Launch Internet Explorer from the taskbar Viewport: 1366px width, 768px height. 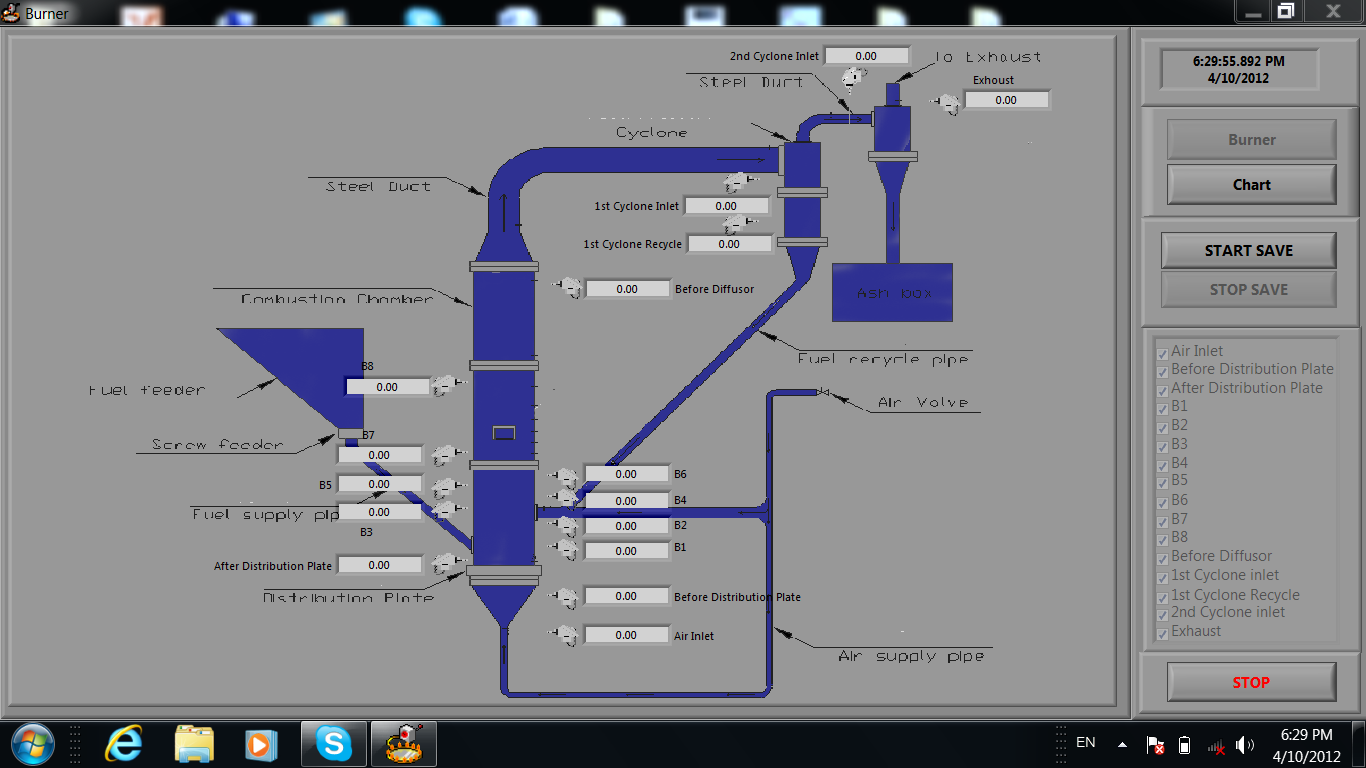click(x=124, y=744)
